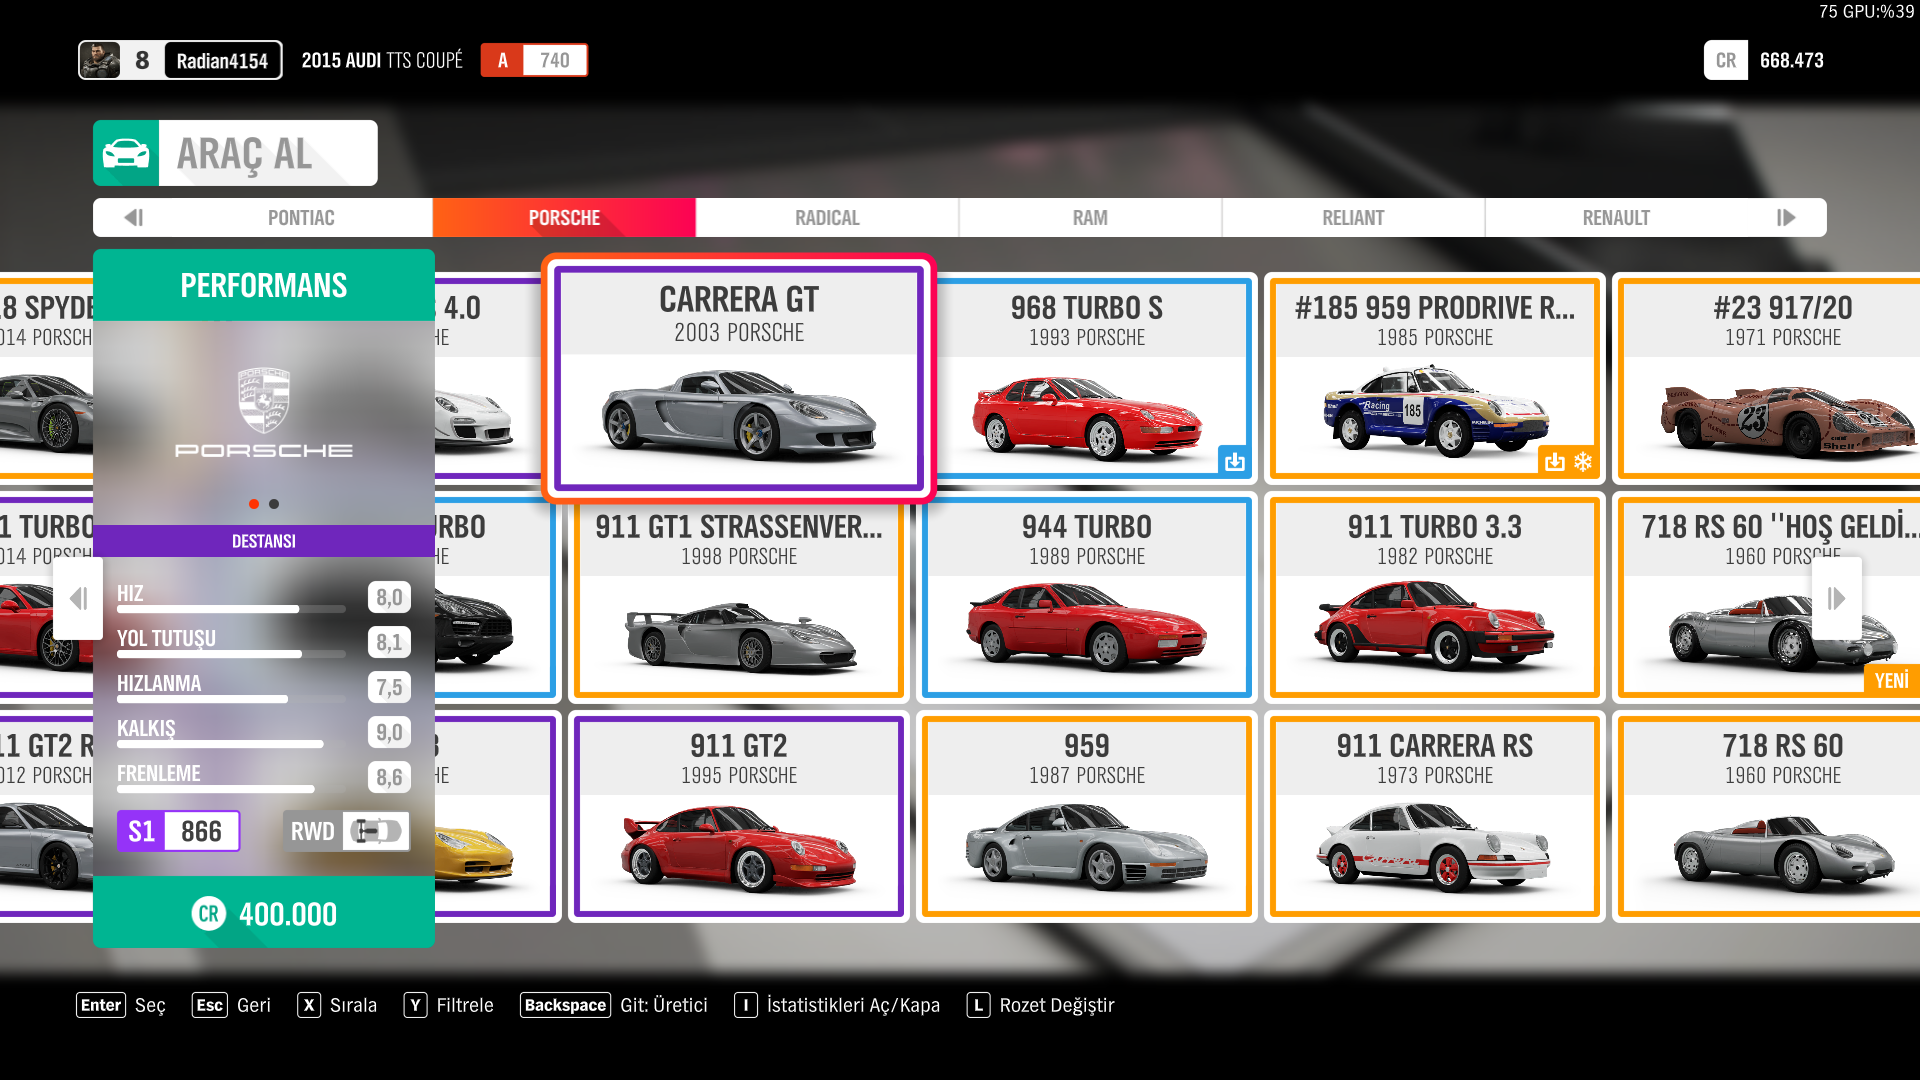This screenshot has width=1920, height=1080.
Task: Click the CR coin icon next to 400.000
Action: pyautogui.click(x=209, y=913)
